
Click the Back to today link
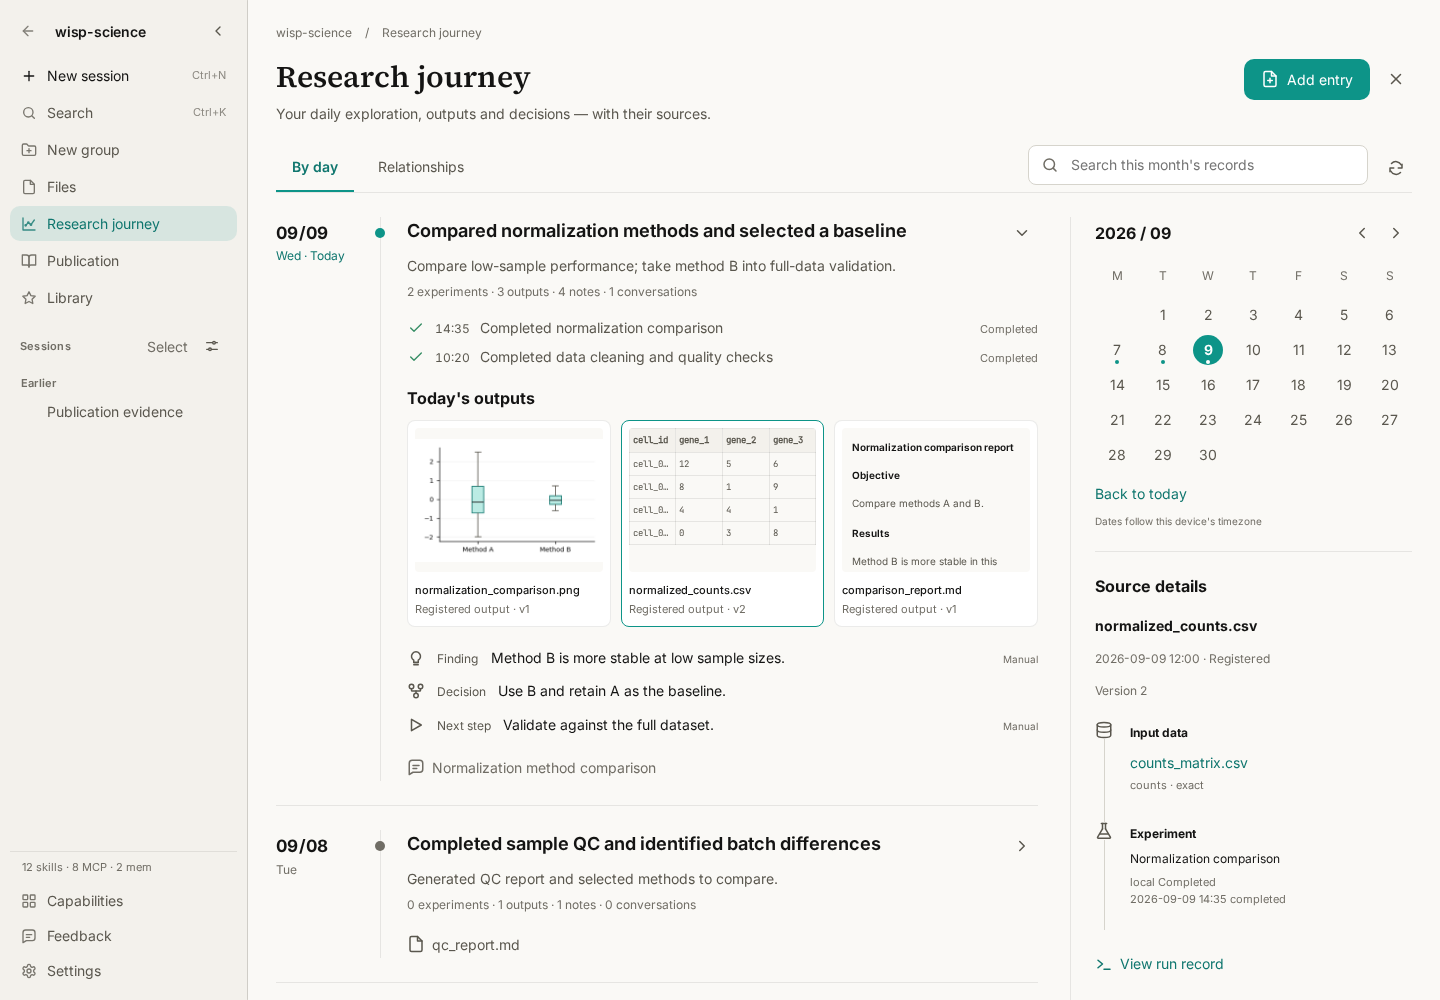tap(1141, 494)
